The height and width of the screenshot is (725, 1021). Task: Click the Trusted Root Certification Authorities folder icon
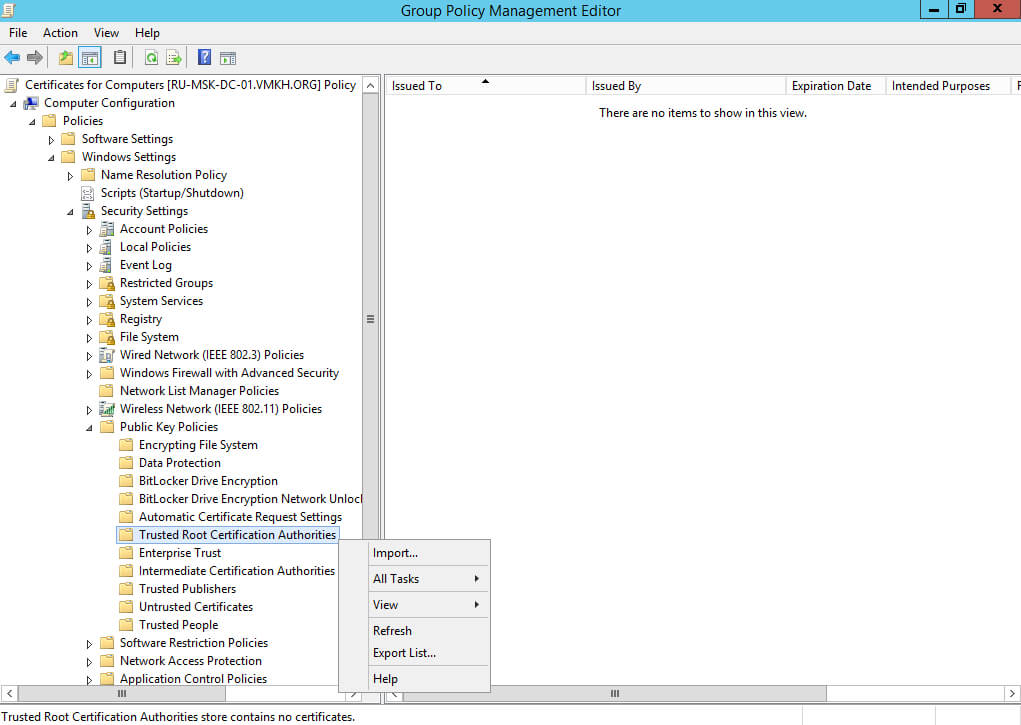pyautogui.click(x=126, y=535)
